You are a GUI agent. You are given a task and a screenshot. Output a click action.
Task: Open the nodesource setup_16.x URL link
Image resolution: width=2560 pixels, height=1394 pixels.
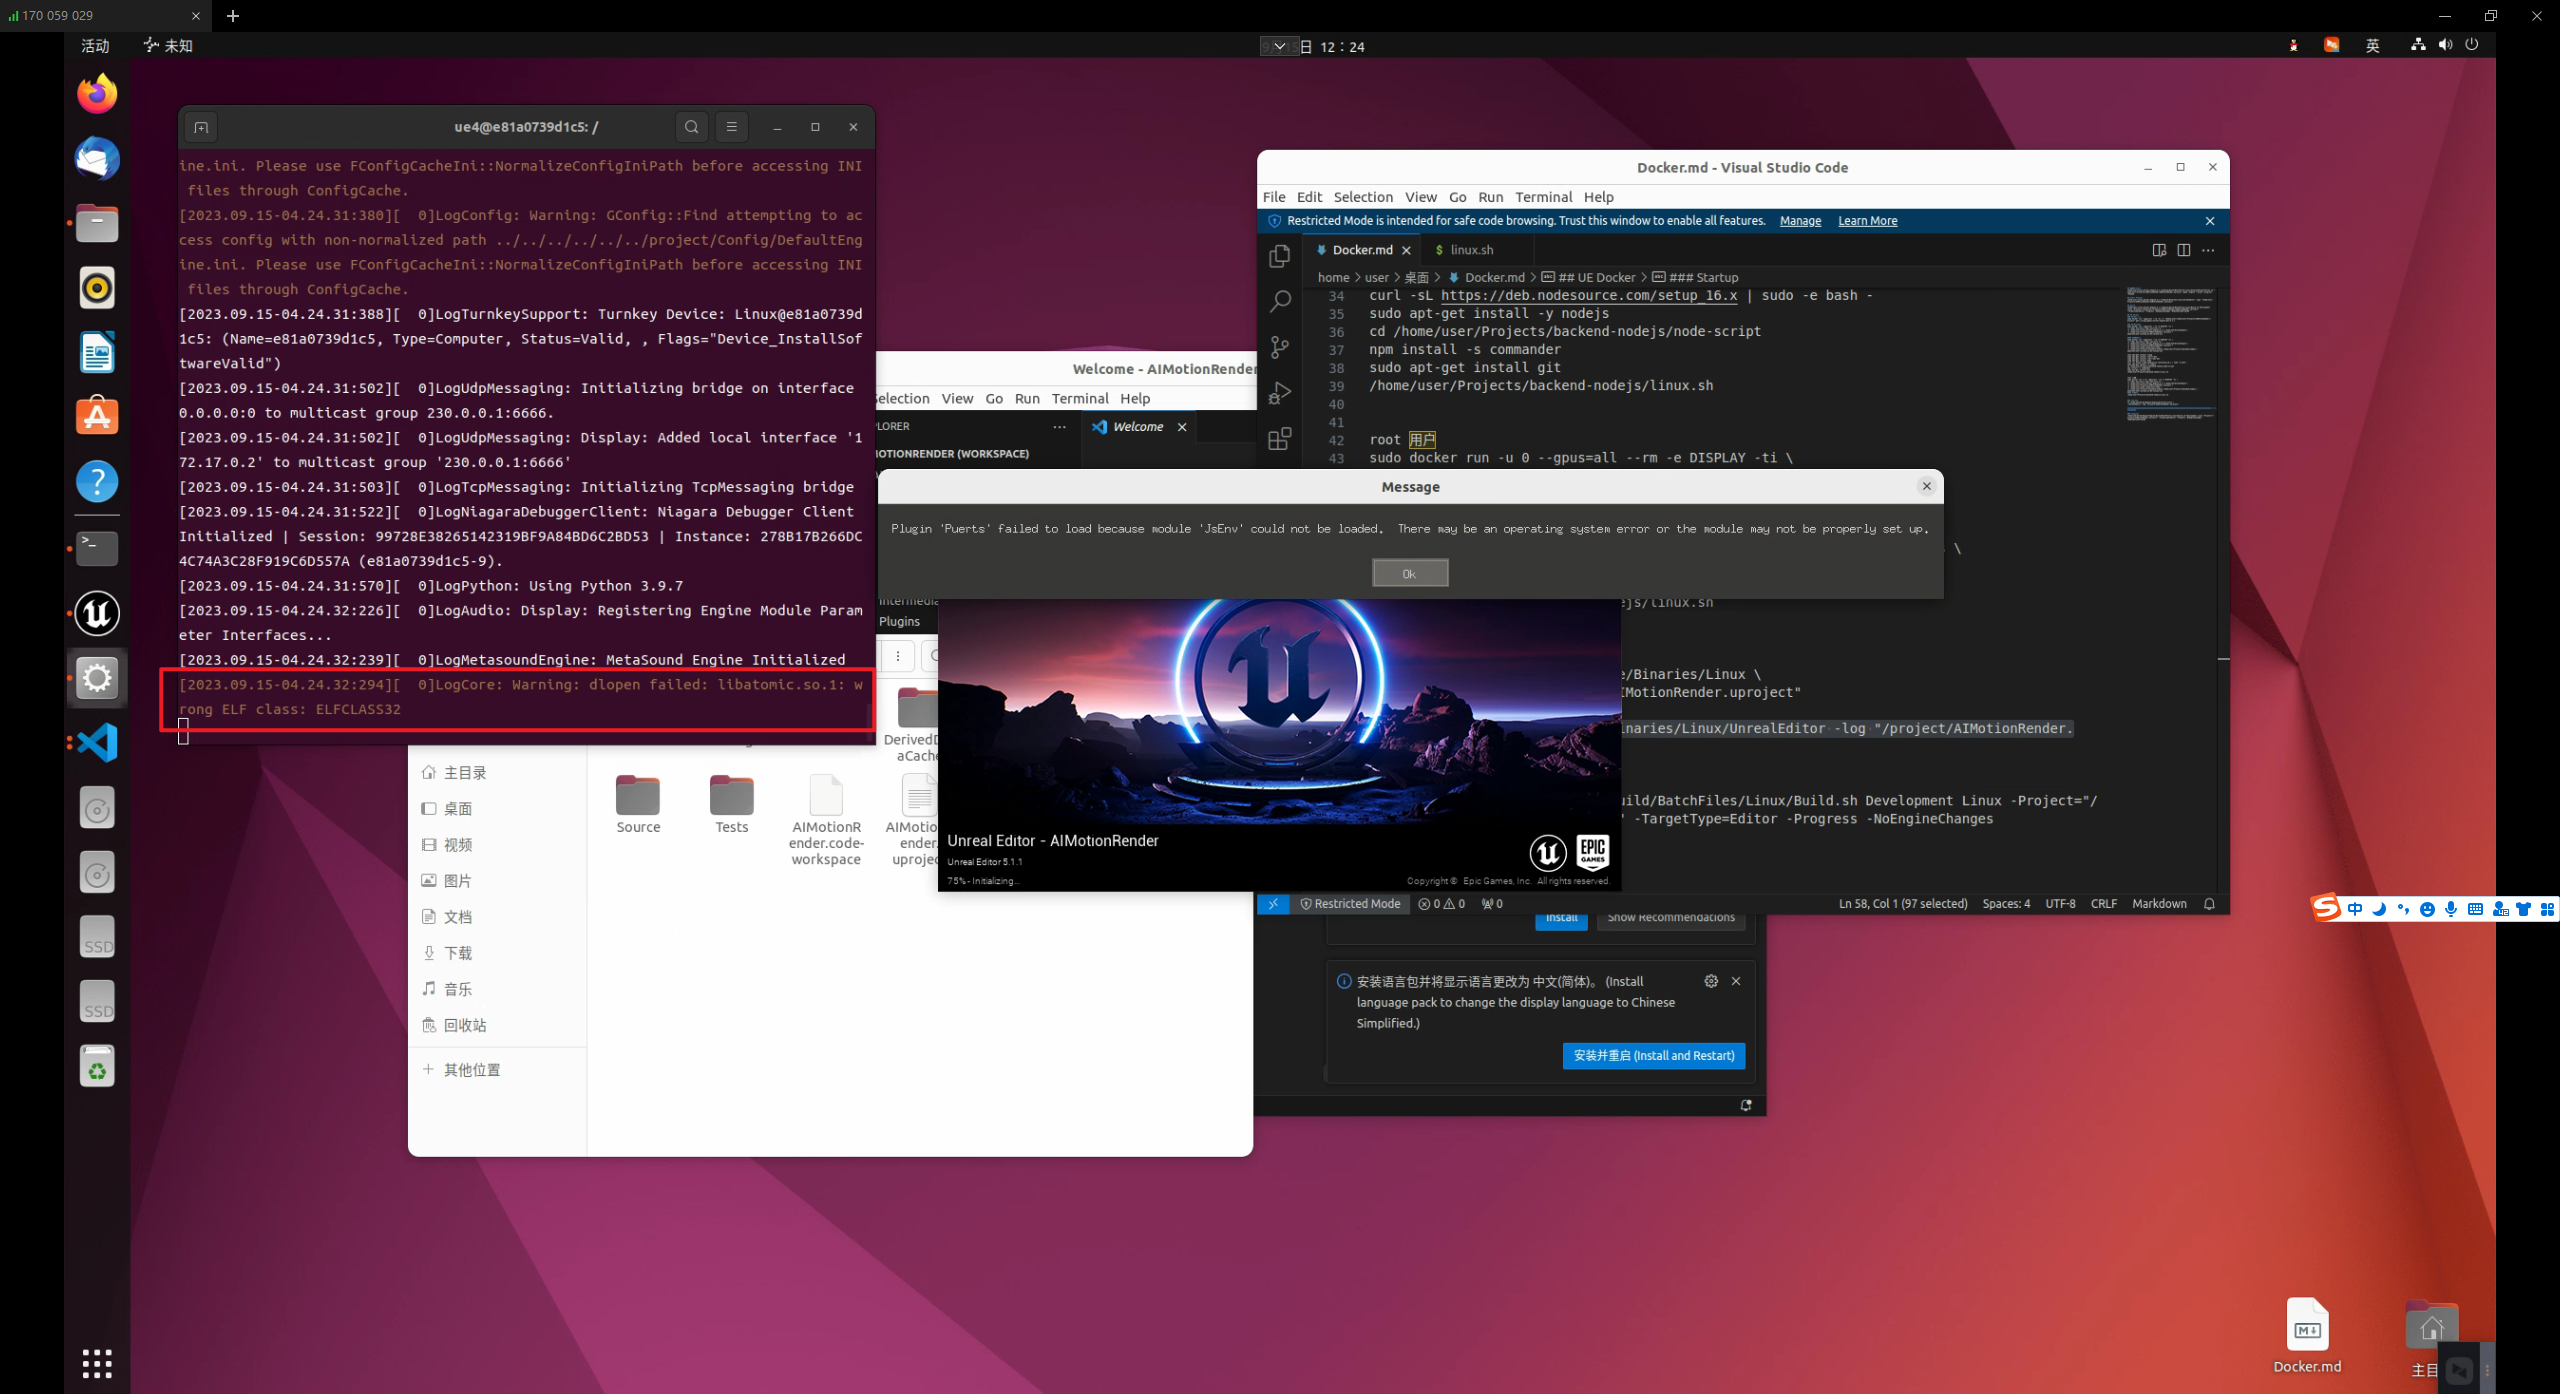point(1589,296)
